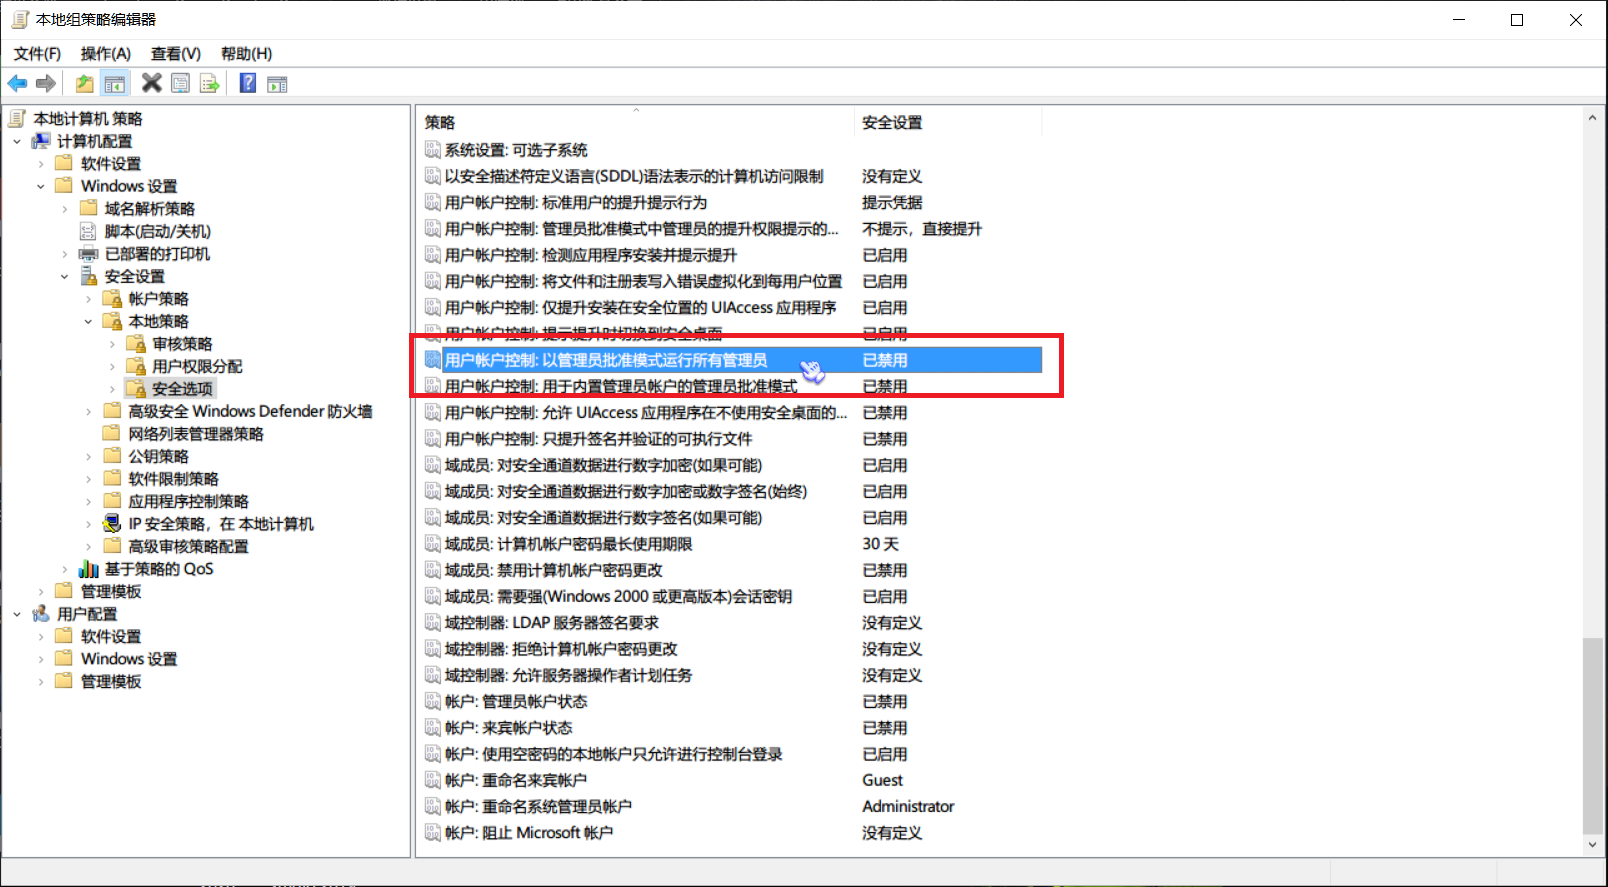Collapse the 计算机配置 node

coord(17,142)
